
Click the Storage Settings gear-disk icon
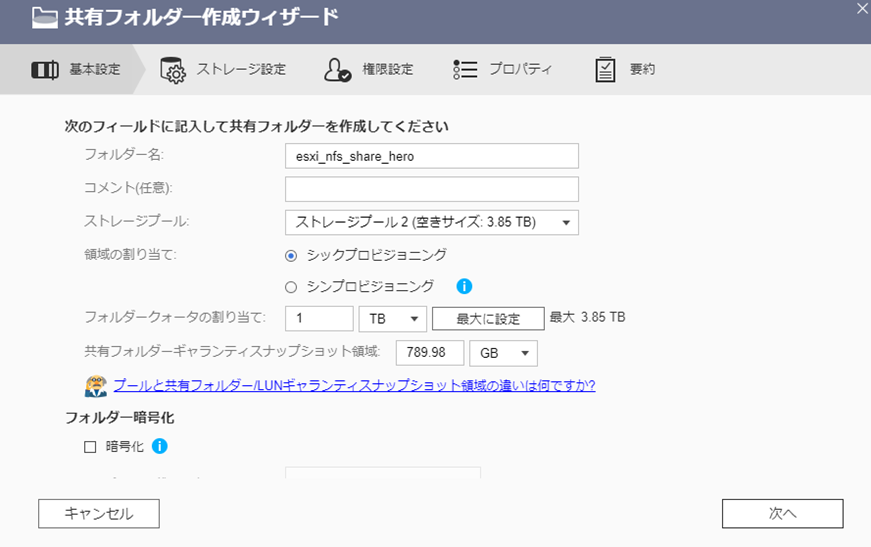coord(173,70)
